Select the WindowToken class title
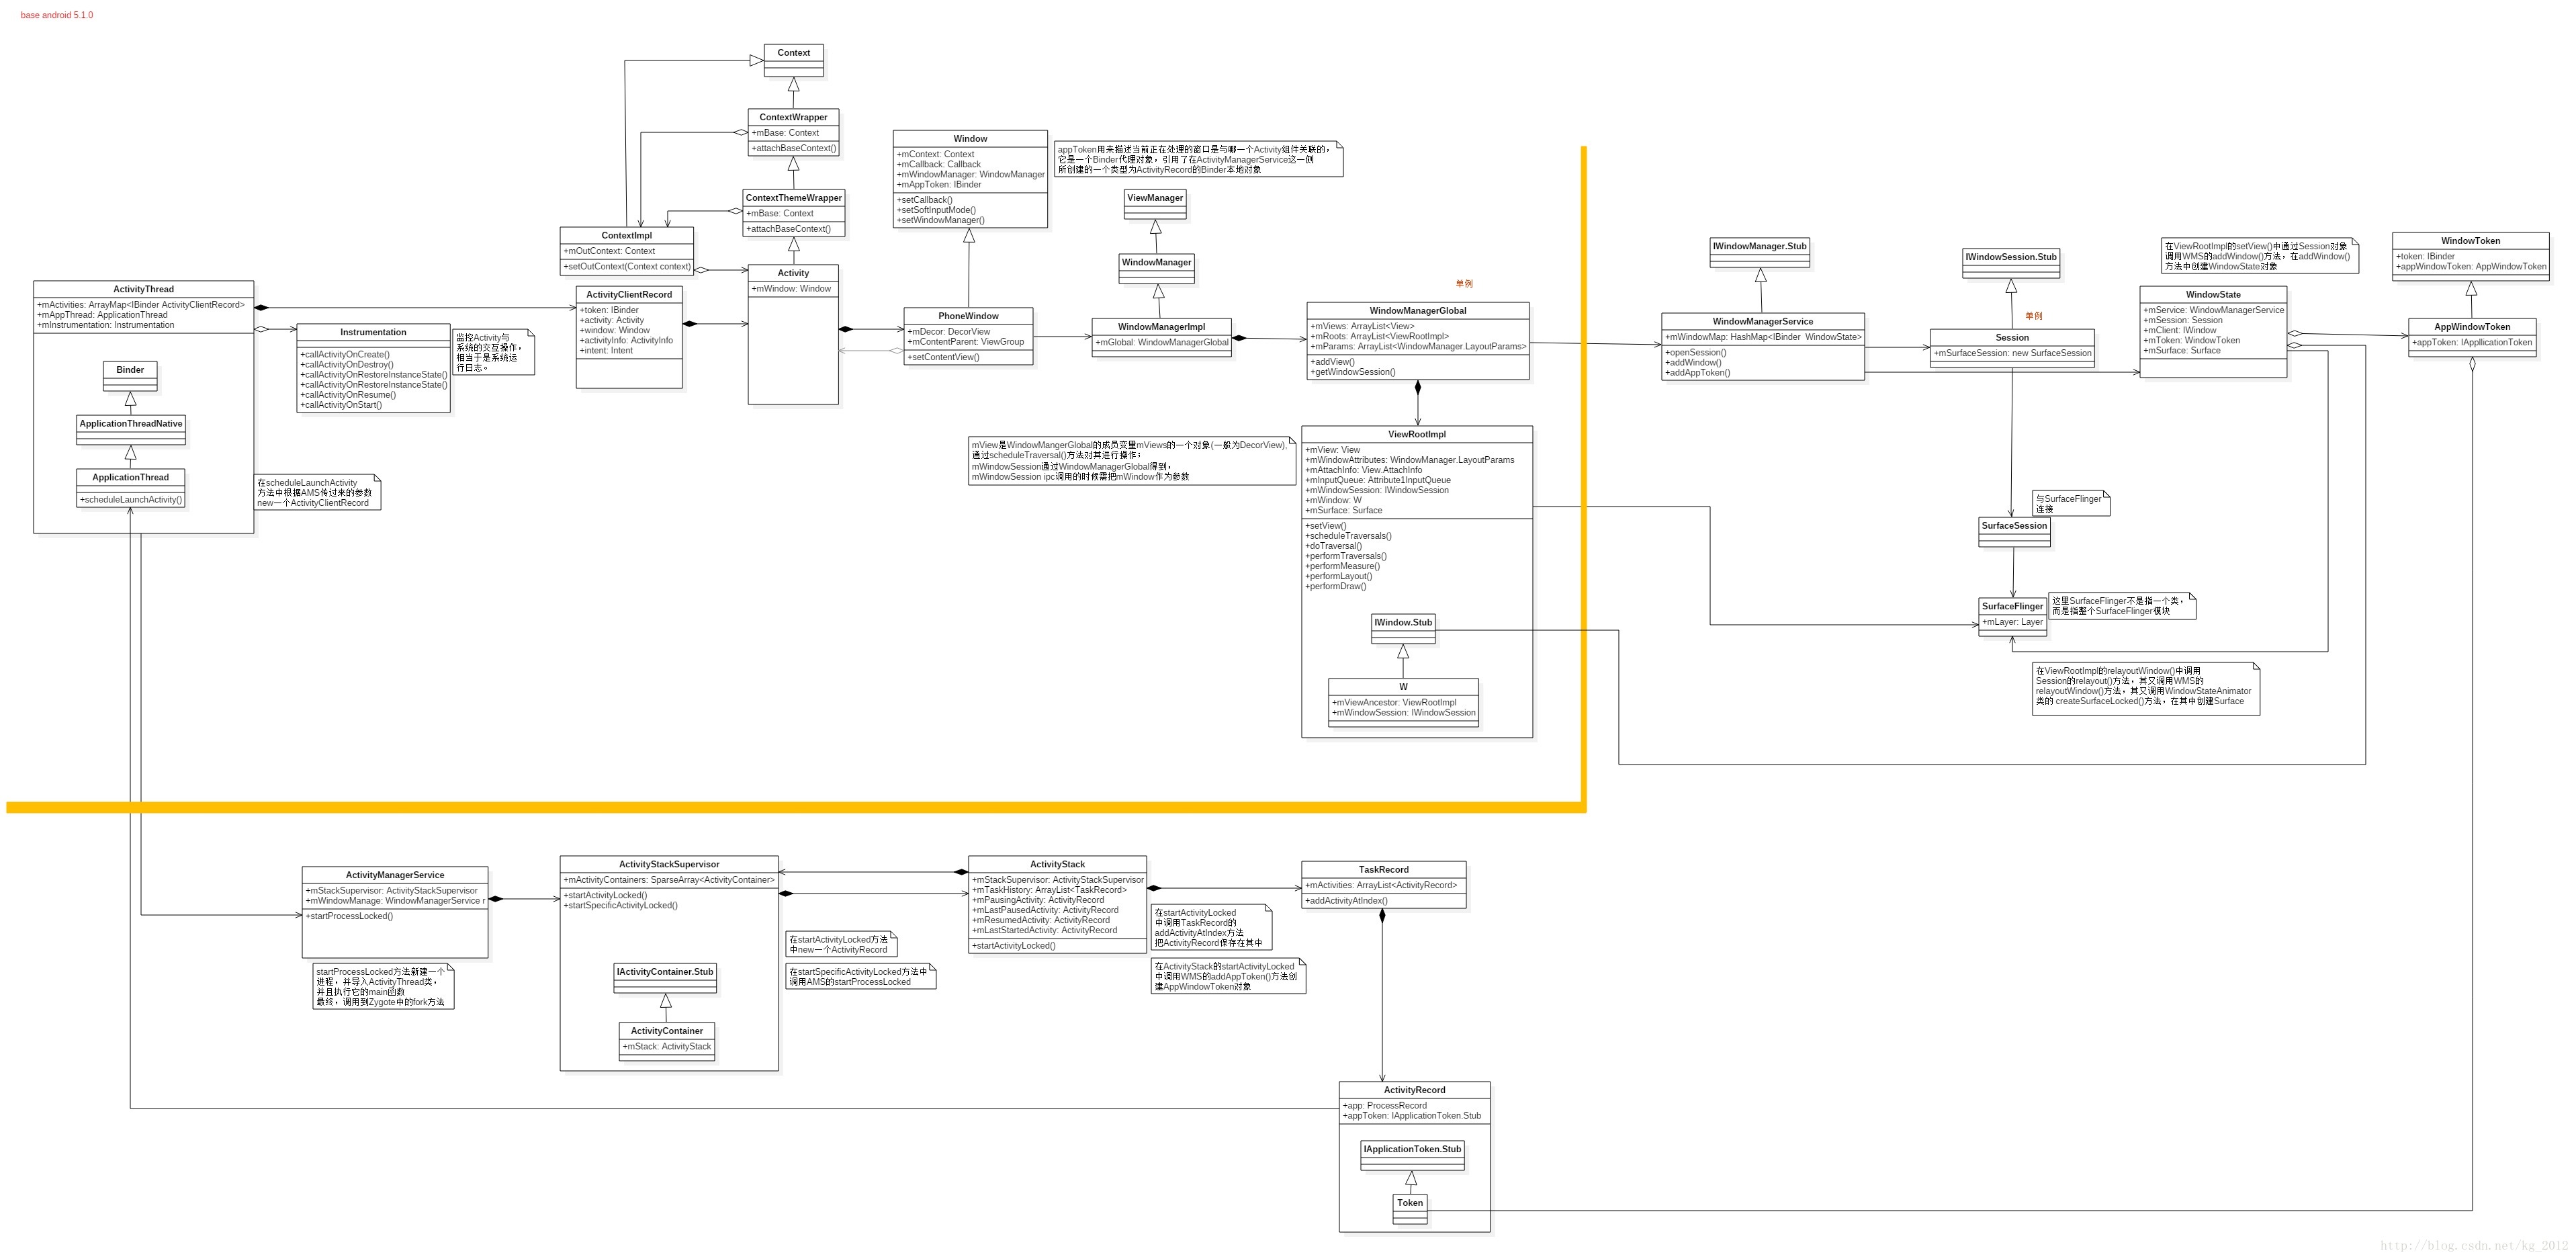2576x1259 pixels. pyautogui.click(x=2471, y=241)
